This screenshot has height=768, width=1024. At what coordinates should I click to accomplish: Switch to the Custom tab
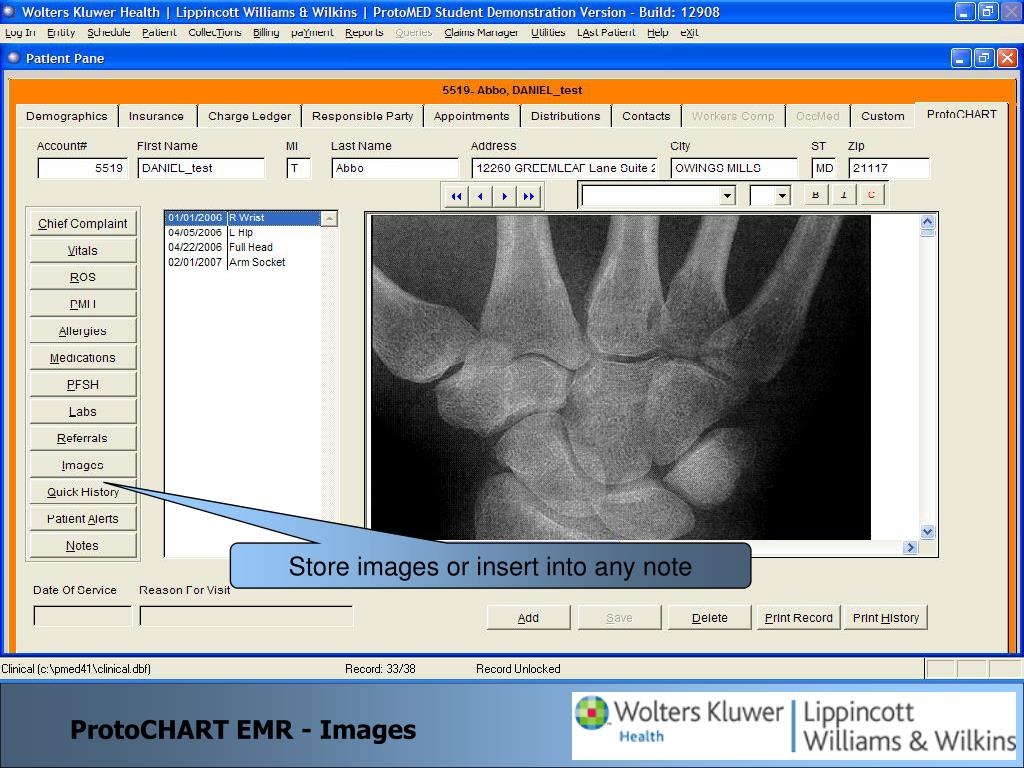click(883, 116)
